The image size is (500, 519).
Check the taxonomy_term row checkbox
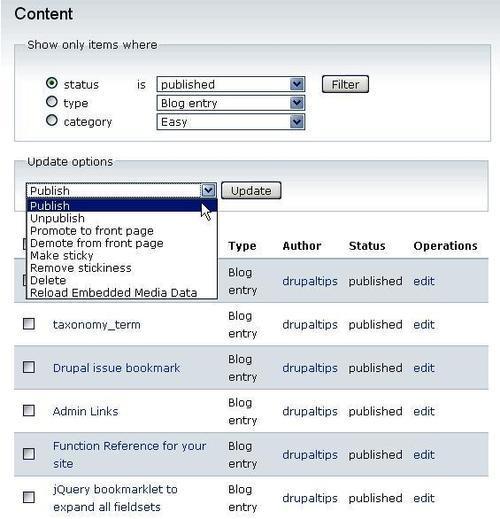tap(29, 324)
